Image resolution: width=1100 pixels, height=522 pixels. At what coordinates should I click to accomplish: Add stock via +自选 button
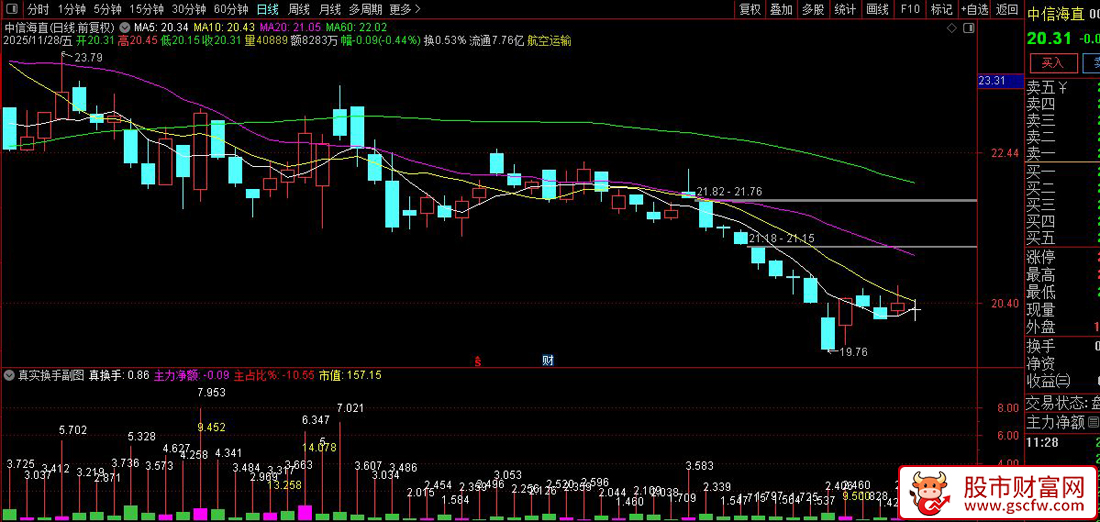[975, 9]
